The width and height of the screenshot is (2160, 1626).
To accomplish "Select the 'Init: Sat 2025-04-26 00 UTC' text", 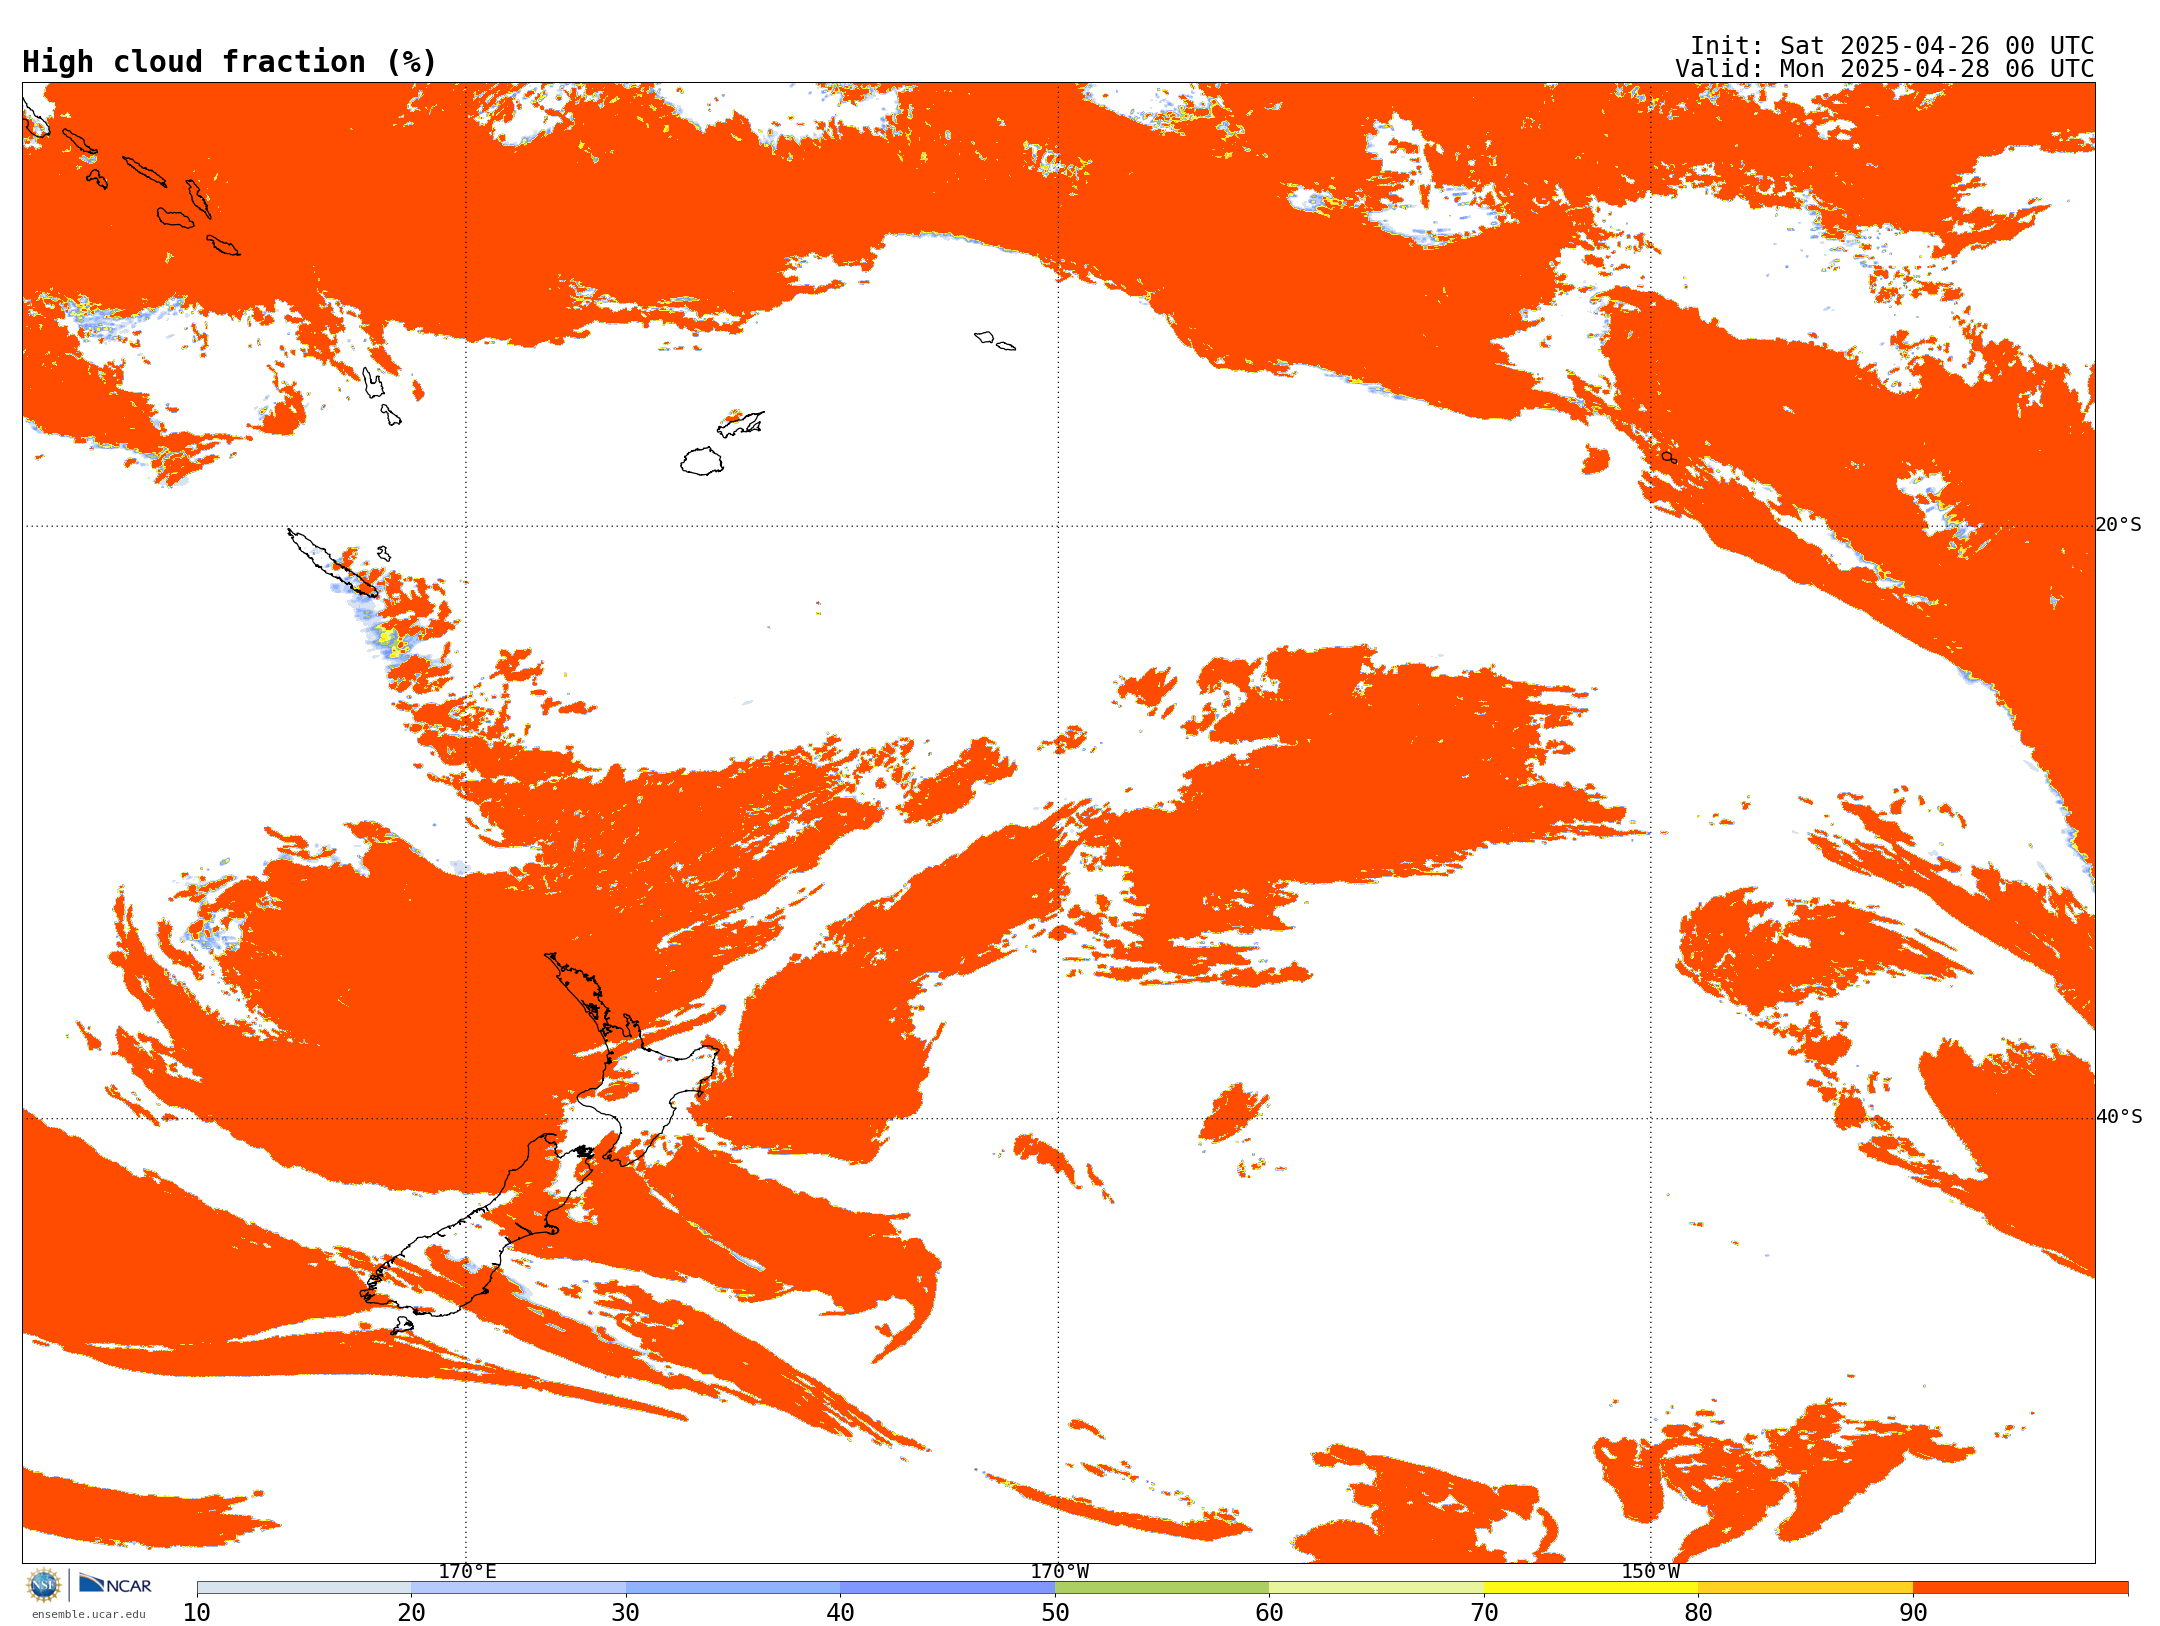I will pos(1892,46).
